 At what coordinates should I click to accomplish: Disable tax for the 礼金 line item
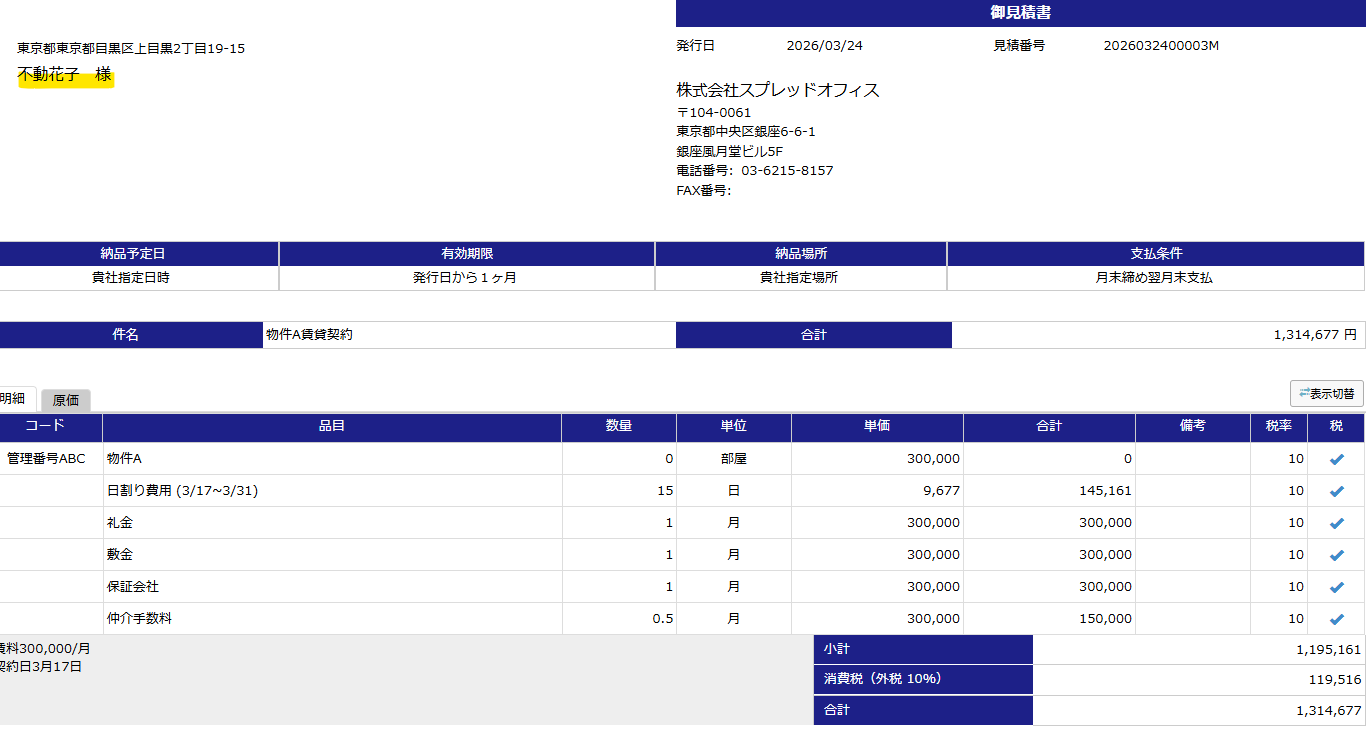[x=1336, y=523]
